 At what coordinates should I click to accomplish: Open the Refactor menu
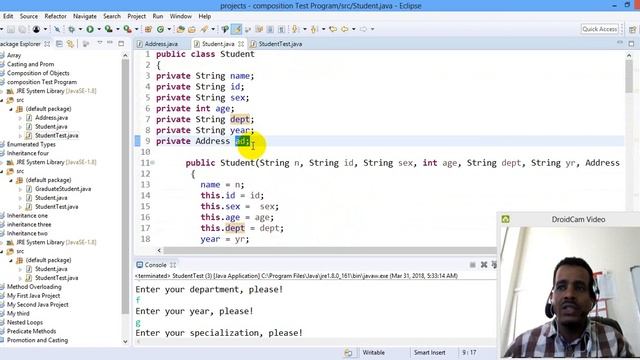tap(56, 16)
